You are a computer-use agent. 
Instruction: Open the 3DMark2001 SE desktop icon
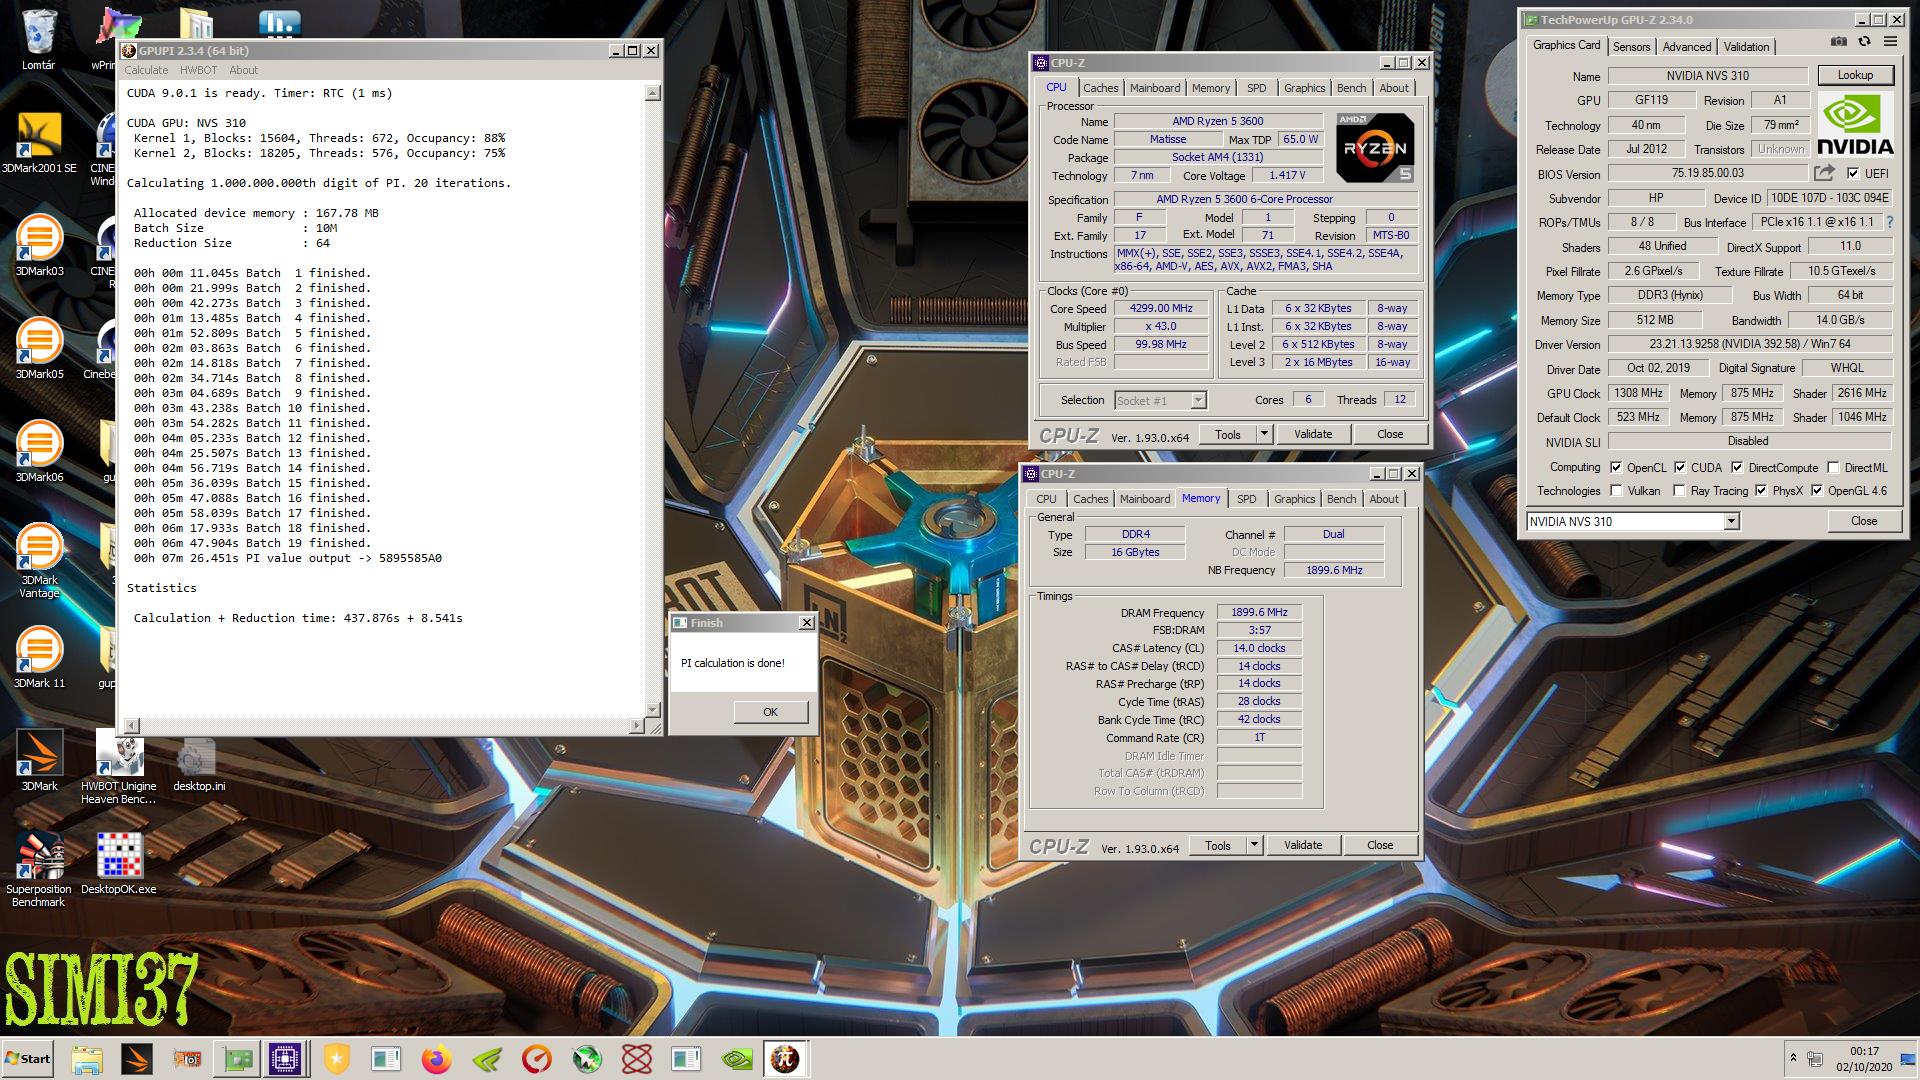[39, 143]
